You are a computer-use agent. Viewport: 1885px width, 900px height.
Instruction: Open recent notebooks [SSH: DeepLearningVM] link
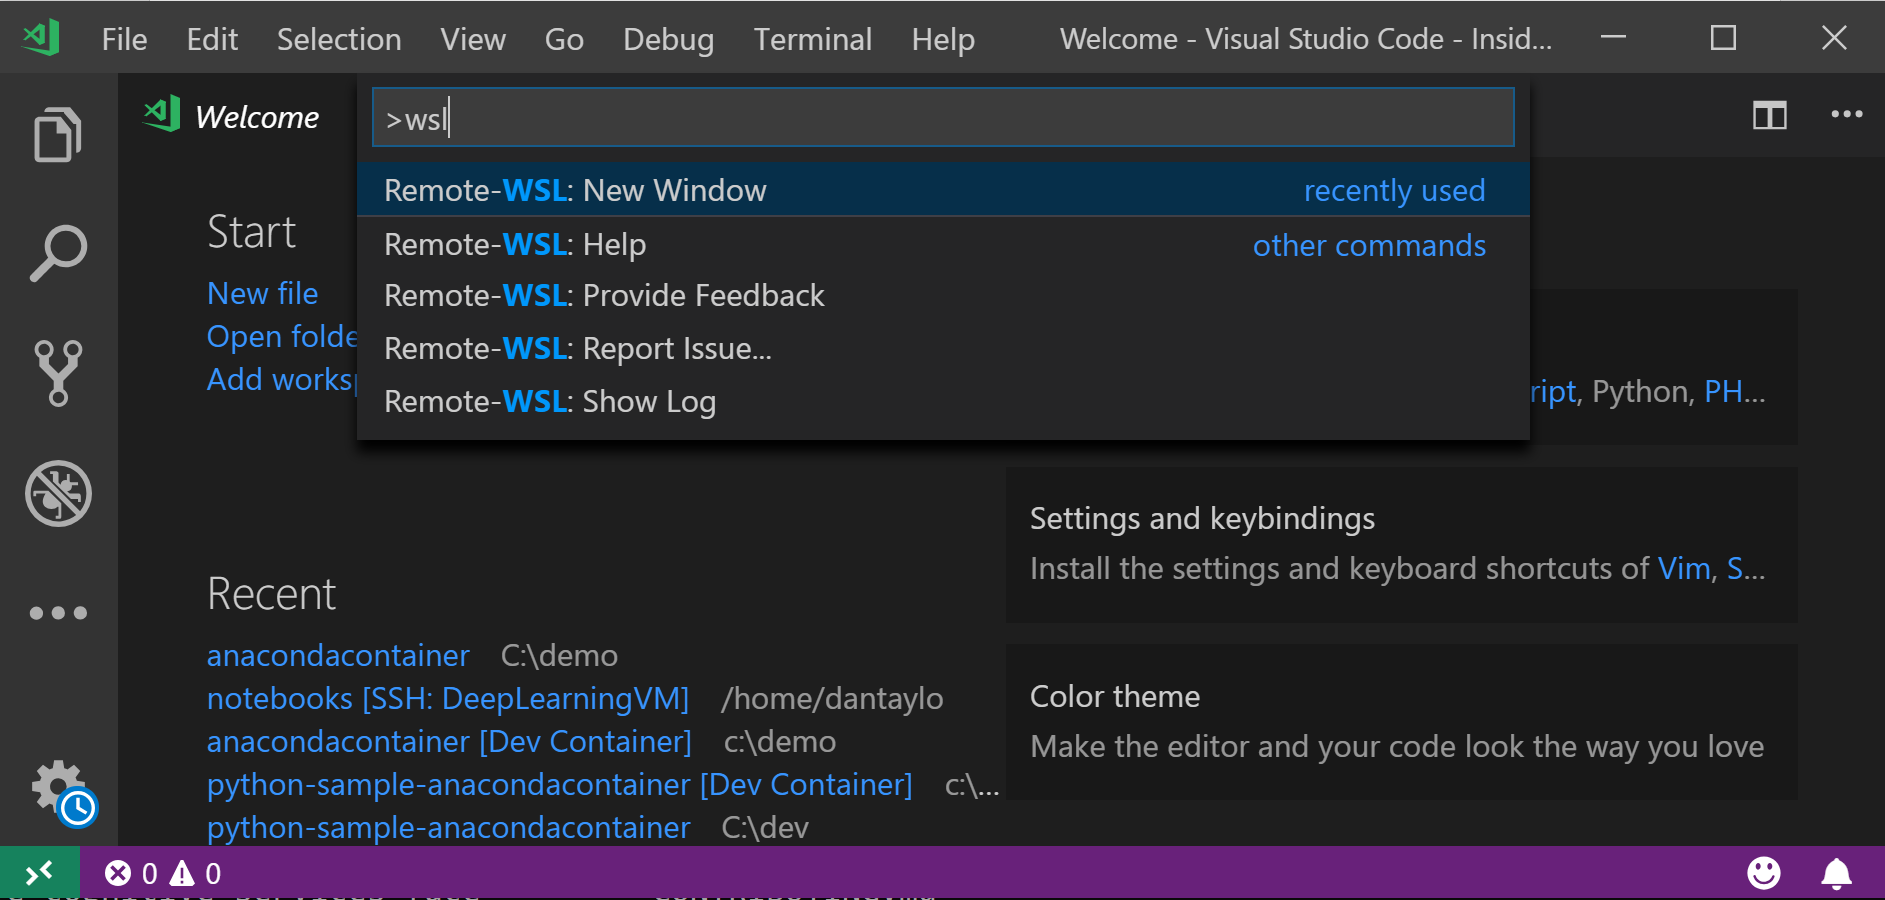pos(447,698)
